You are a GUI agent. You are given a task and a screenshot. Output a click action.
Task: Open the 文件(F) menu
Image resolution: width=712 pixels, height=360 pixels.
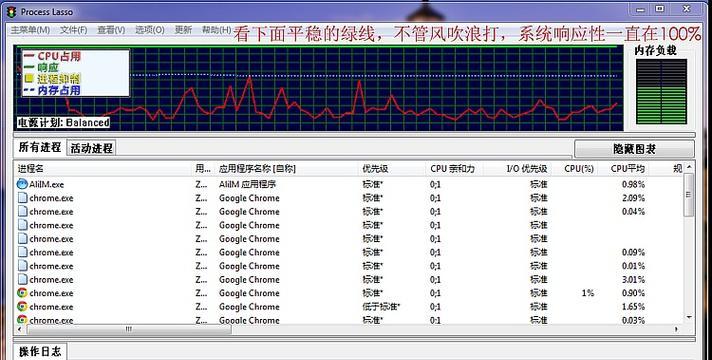(74, 30)
